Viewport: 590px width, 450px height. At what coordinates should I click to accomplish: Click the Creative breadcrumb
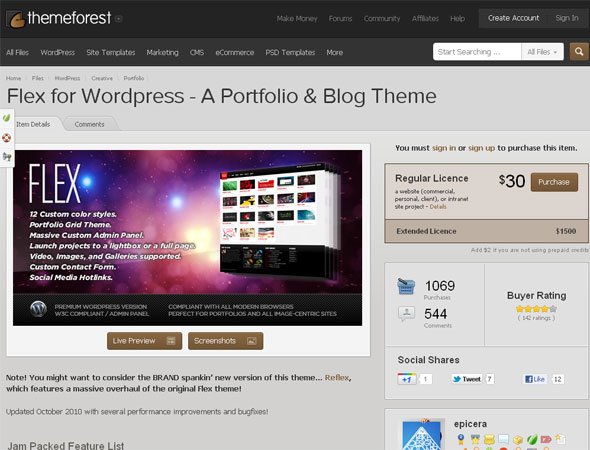102,78
